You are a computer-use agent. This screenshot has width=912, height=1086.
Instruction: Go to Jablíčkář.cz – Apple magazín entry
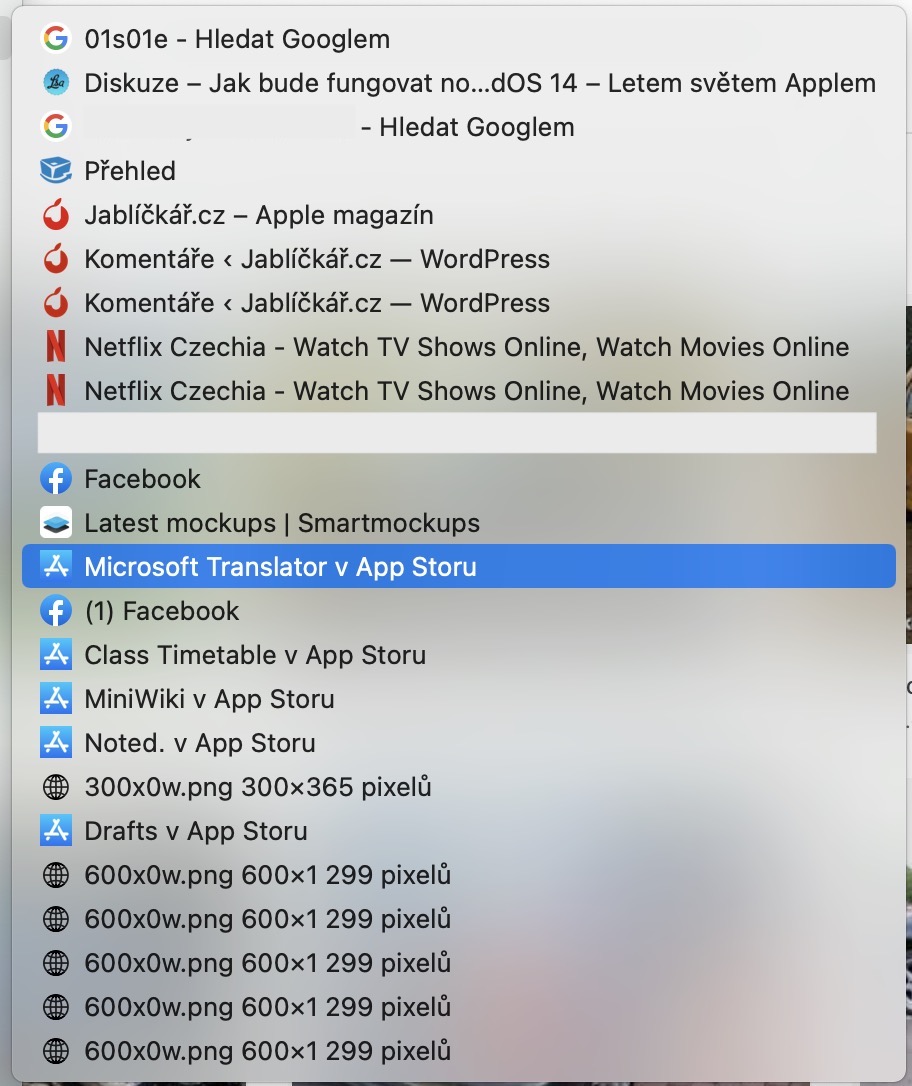(x=458, y=215)
